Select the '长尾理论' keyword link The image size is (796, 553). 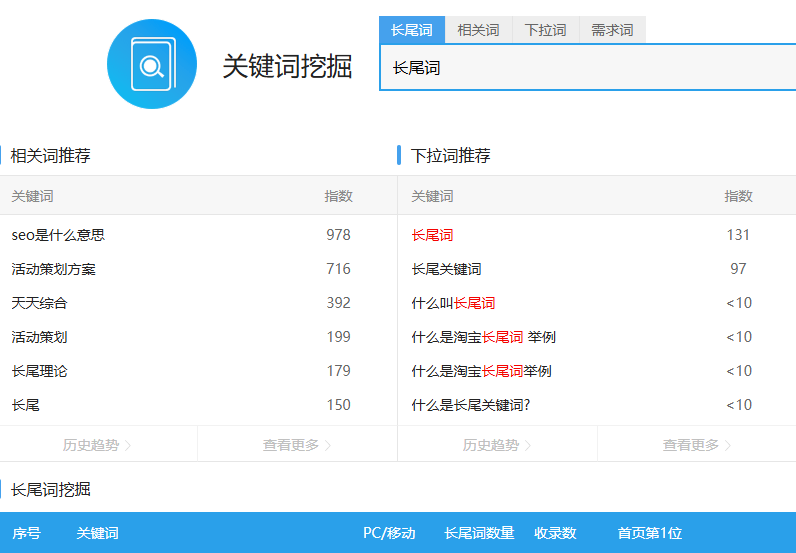[x=40, y=371]
